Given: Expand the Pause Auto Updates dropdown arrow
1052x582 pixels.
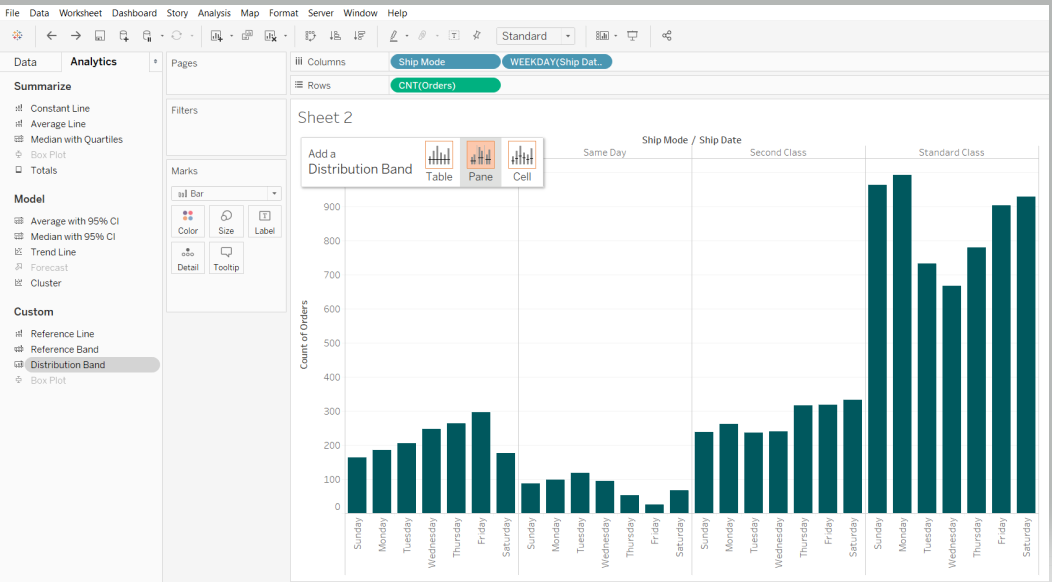Looking at the screenshot, I should coord(162,36).
